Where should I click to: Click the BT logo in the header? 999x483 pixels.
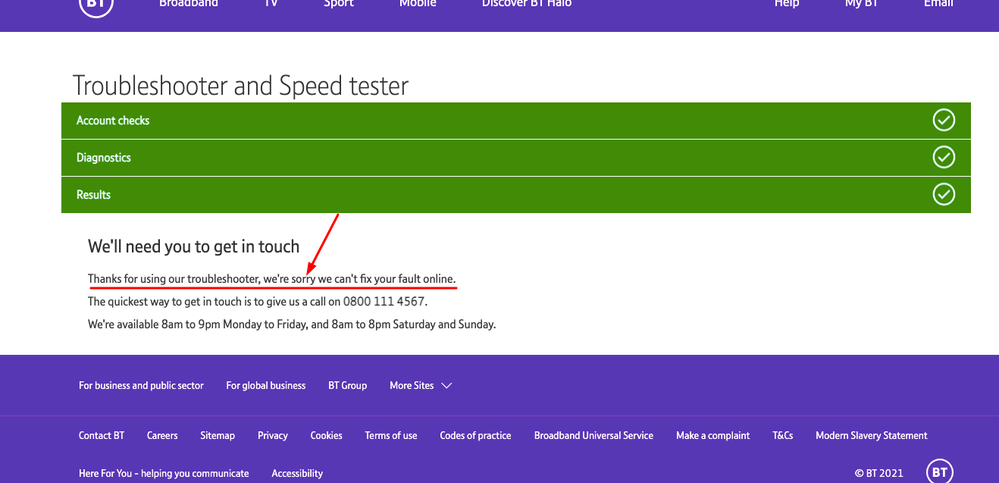(96, 5)
